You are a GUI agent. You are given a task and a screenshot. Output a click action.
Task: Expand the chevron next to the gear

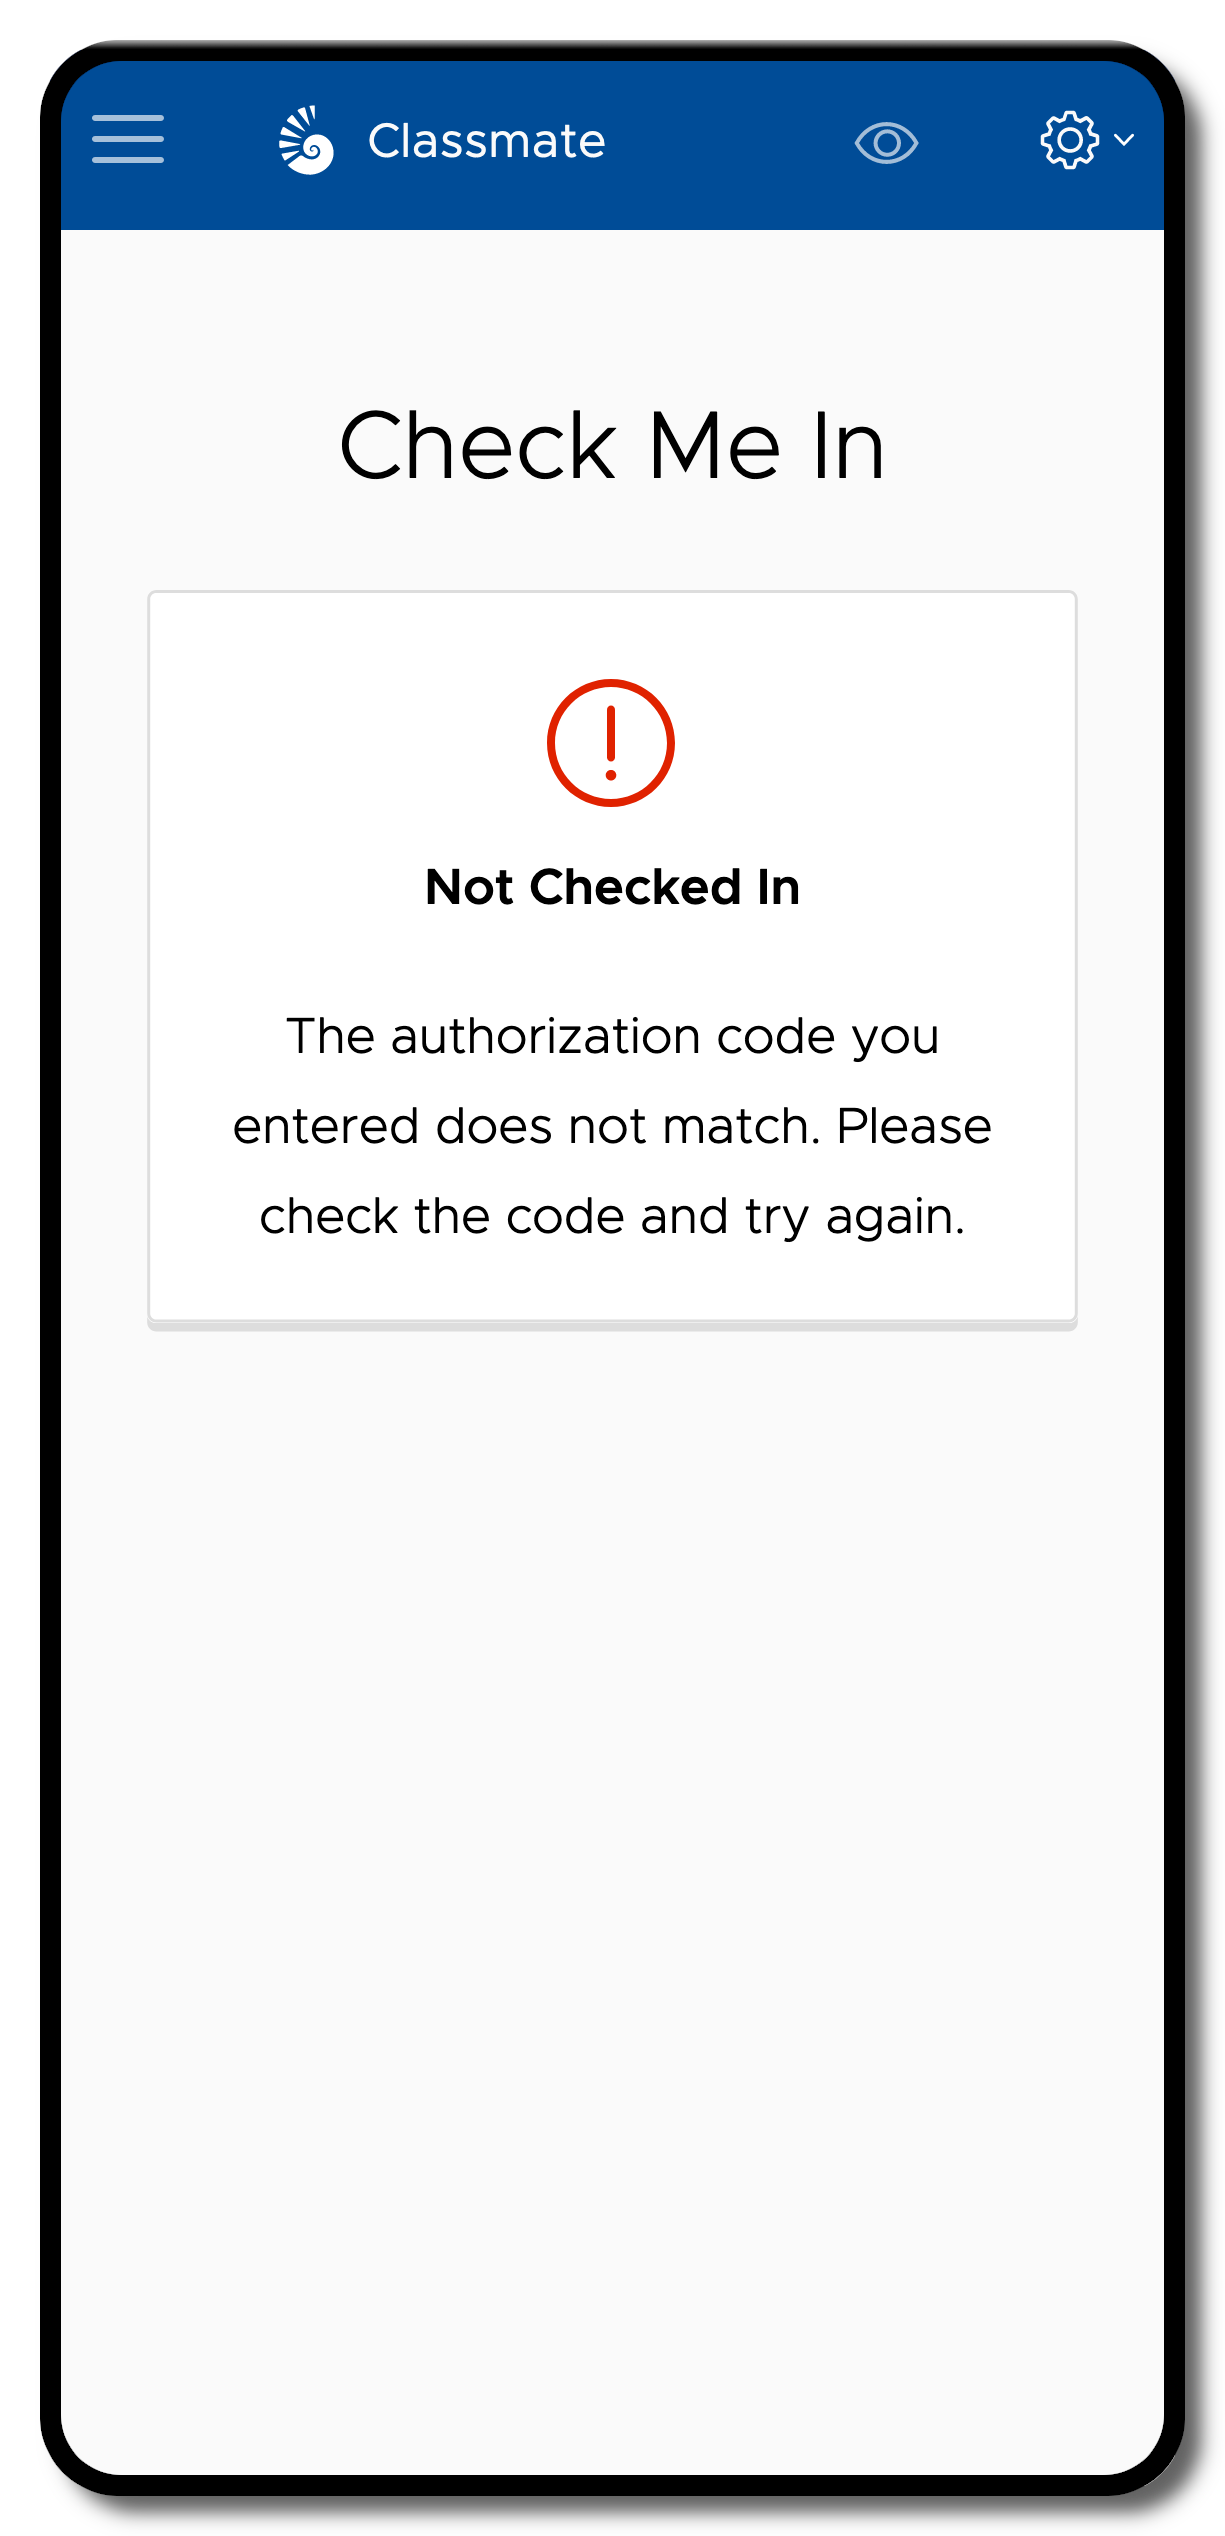[1124, 140]
